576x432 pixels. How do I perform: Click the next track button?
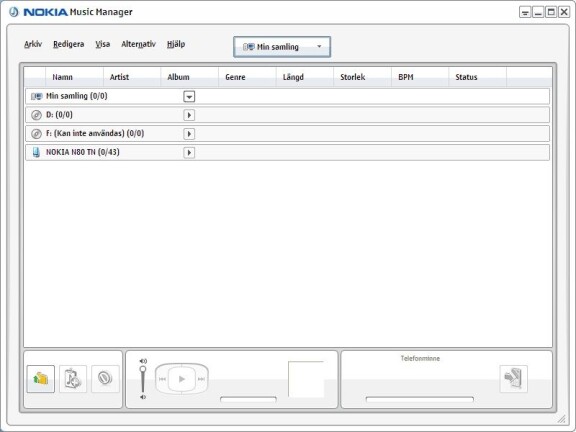pyautogui.click(x=201, y=379)
